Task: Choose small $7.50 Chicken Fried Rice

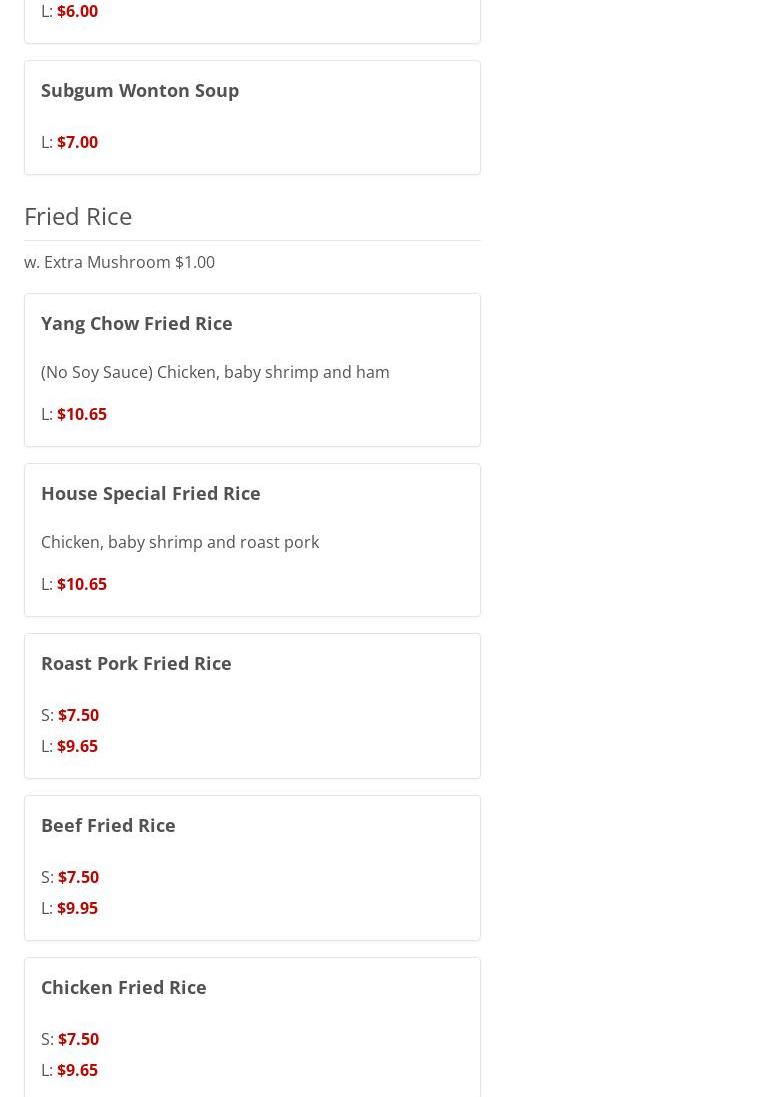Action: [78, 1039]
